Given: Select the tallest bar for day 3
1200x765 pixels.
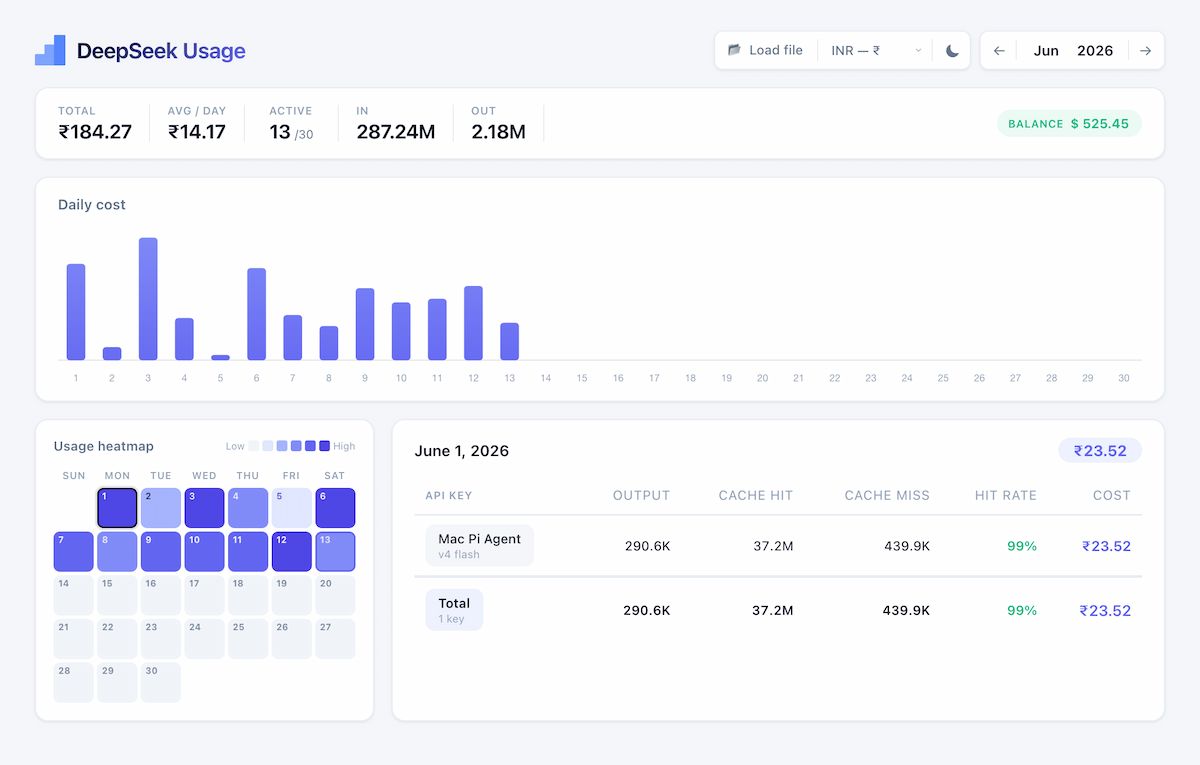Looking at the screenshot, I should click(x=148, y=299).
